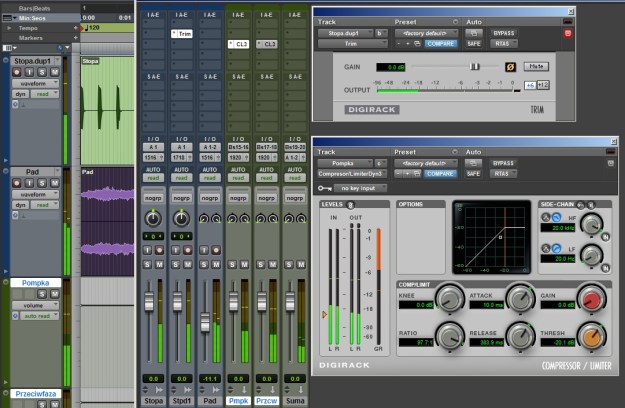Click the Gain slider handle in Trim plugin
625x408 pixels.
(x=475, y=66)
